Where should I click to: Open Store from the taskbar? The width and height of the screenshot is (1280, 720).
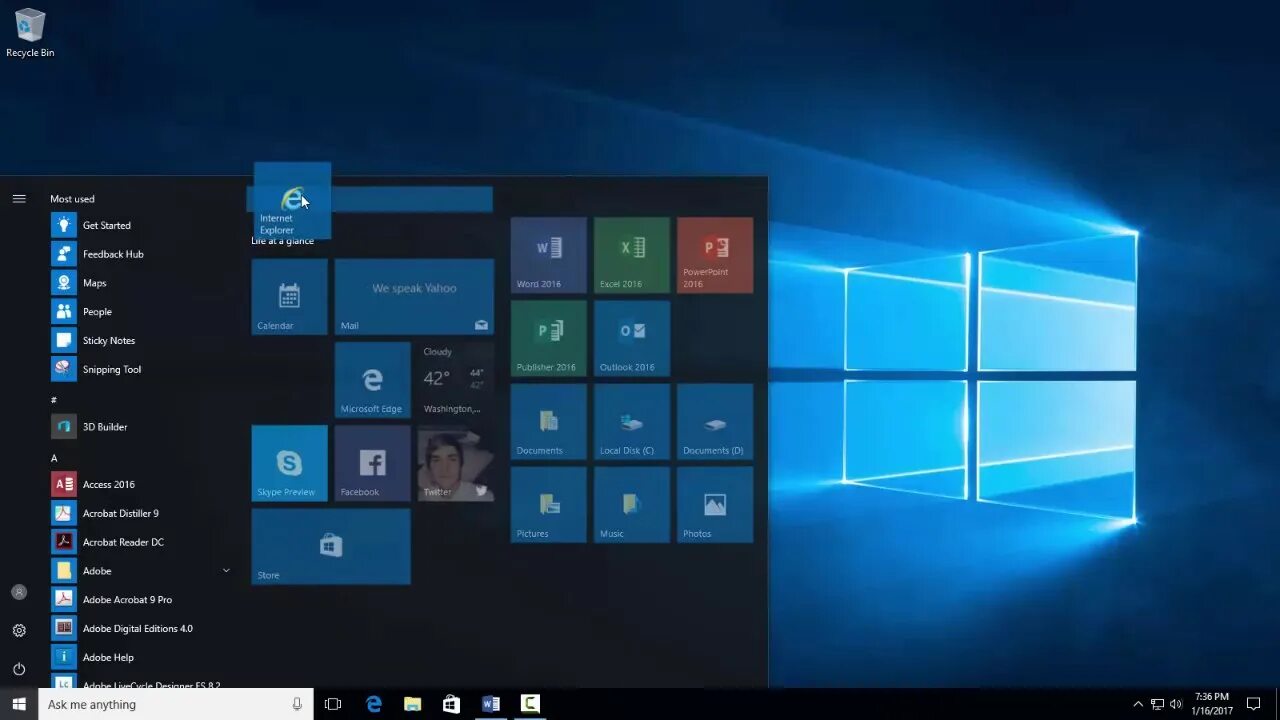pyautogui.click(x=451, y=704)
